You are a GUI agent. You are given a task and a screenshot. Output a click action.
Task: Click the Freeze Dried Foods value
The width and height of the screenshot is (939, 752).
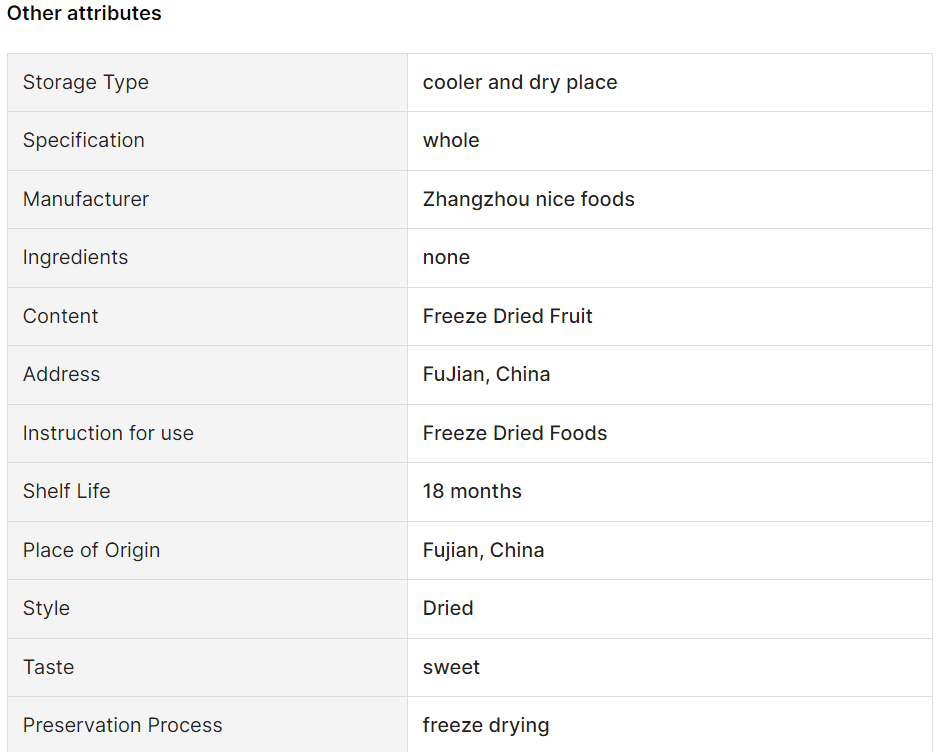pos(515,433)
